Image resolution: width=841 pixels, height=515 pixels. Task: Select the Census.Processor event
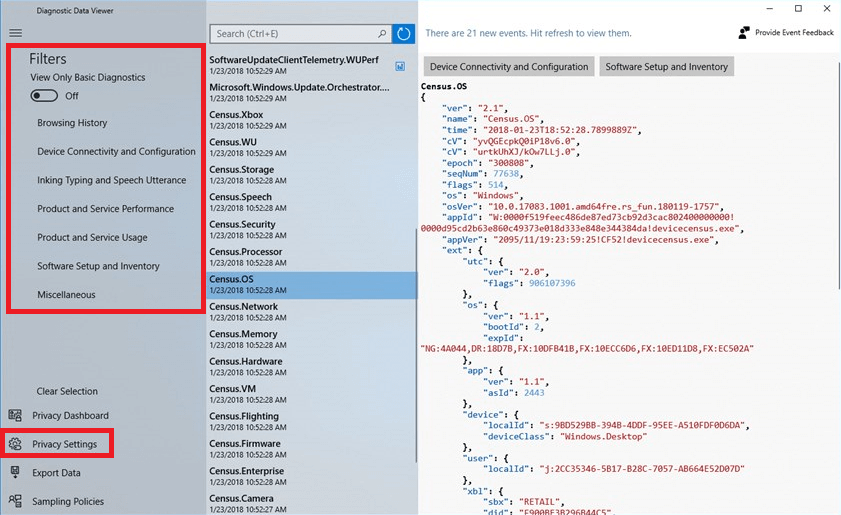point(311,256)
